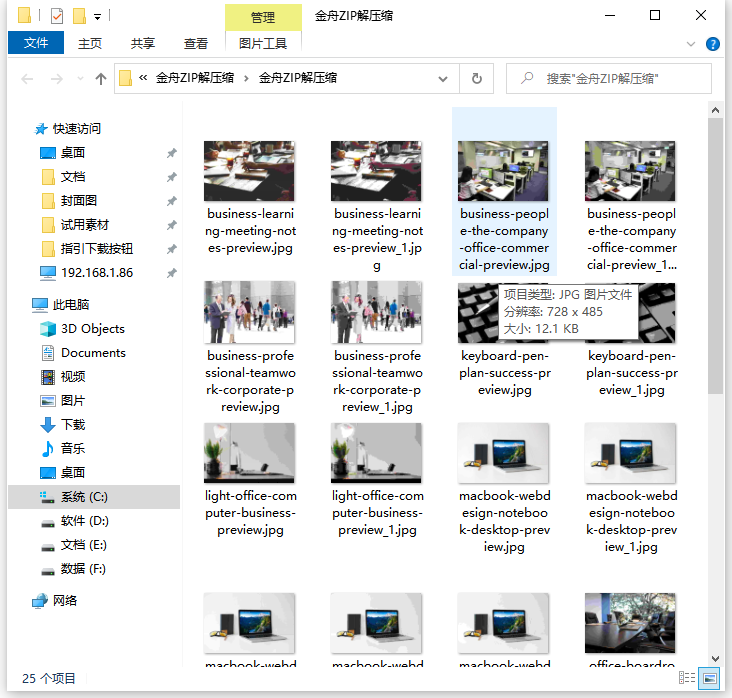Image resolution: width=732 pixels, height=698 pixels.
Task: Open the 图片 library
Action: [73, 401]
